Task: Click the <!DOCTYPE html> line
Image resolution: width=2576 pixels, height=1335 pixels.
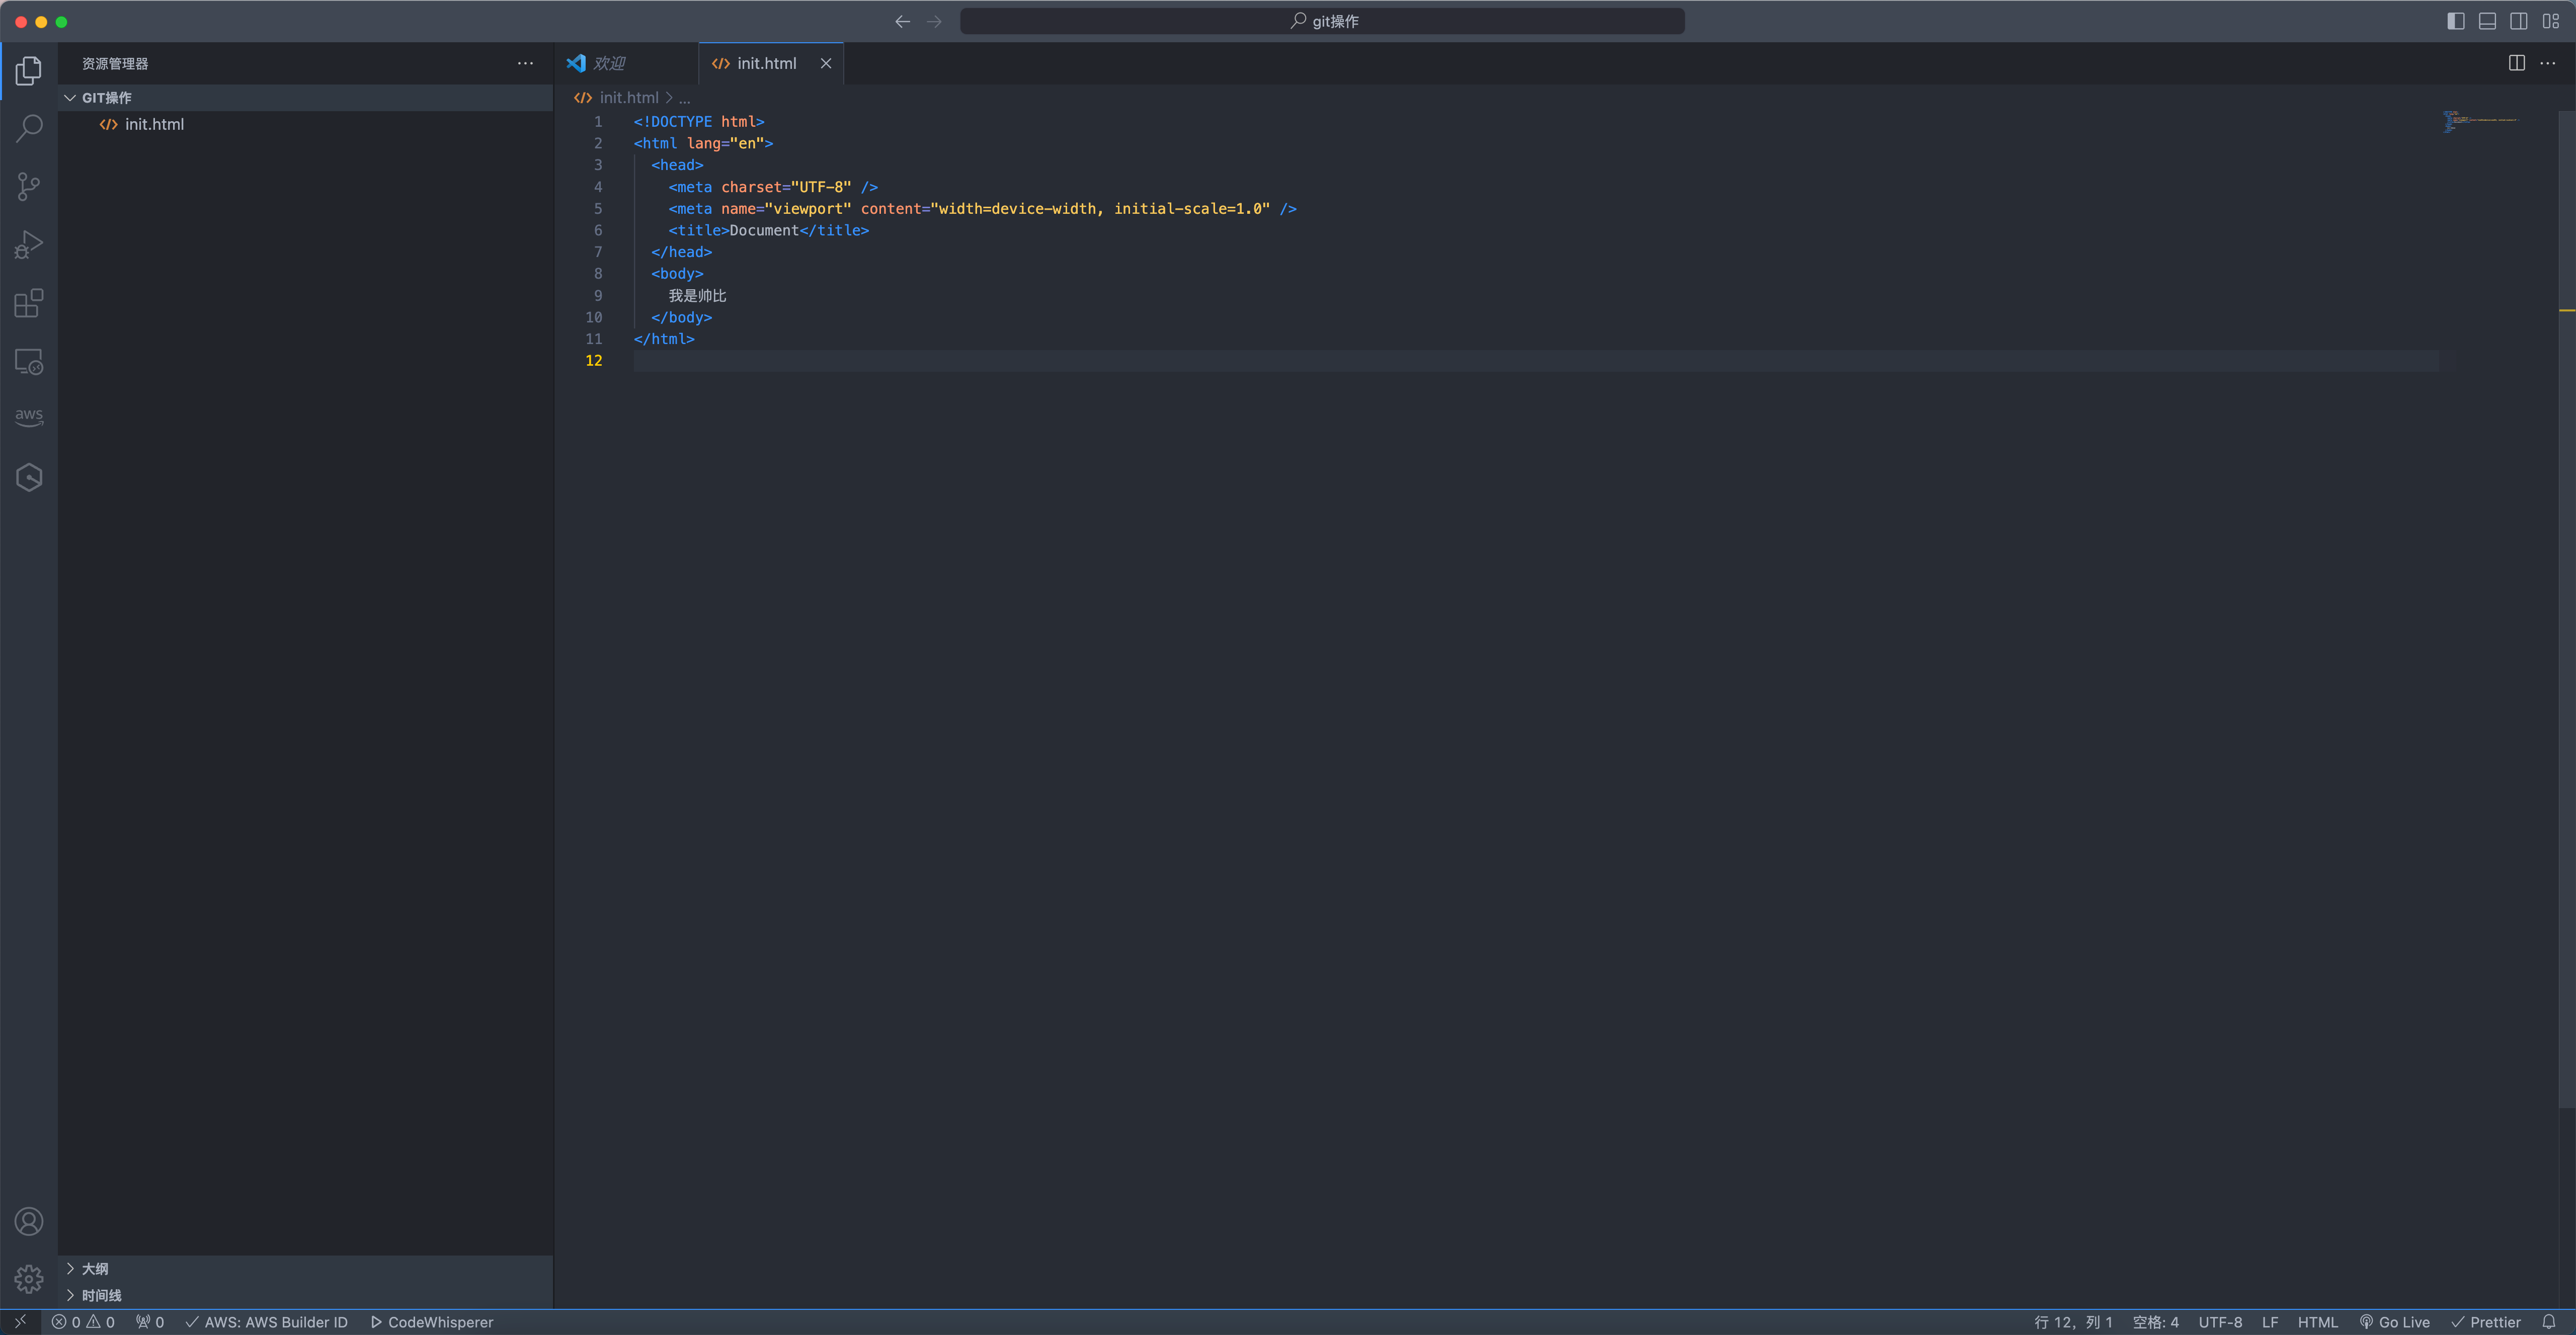Action: [699, 122]
